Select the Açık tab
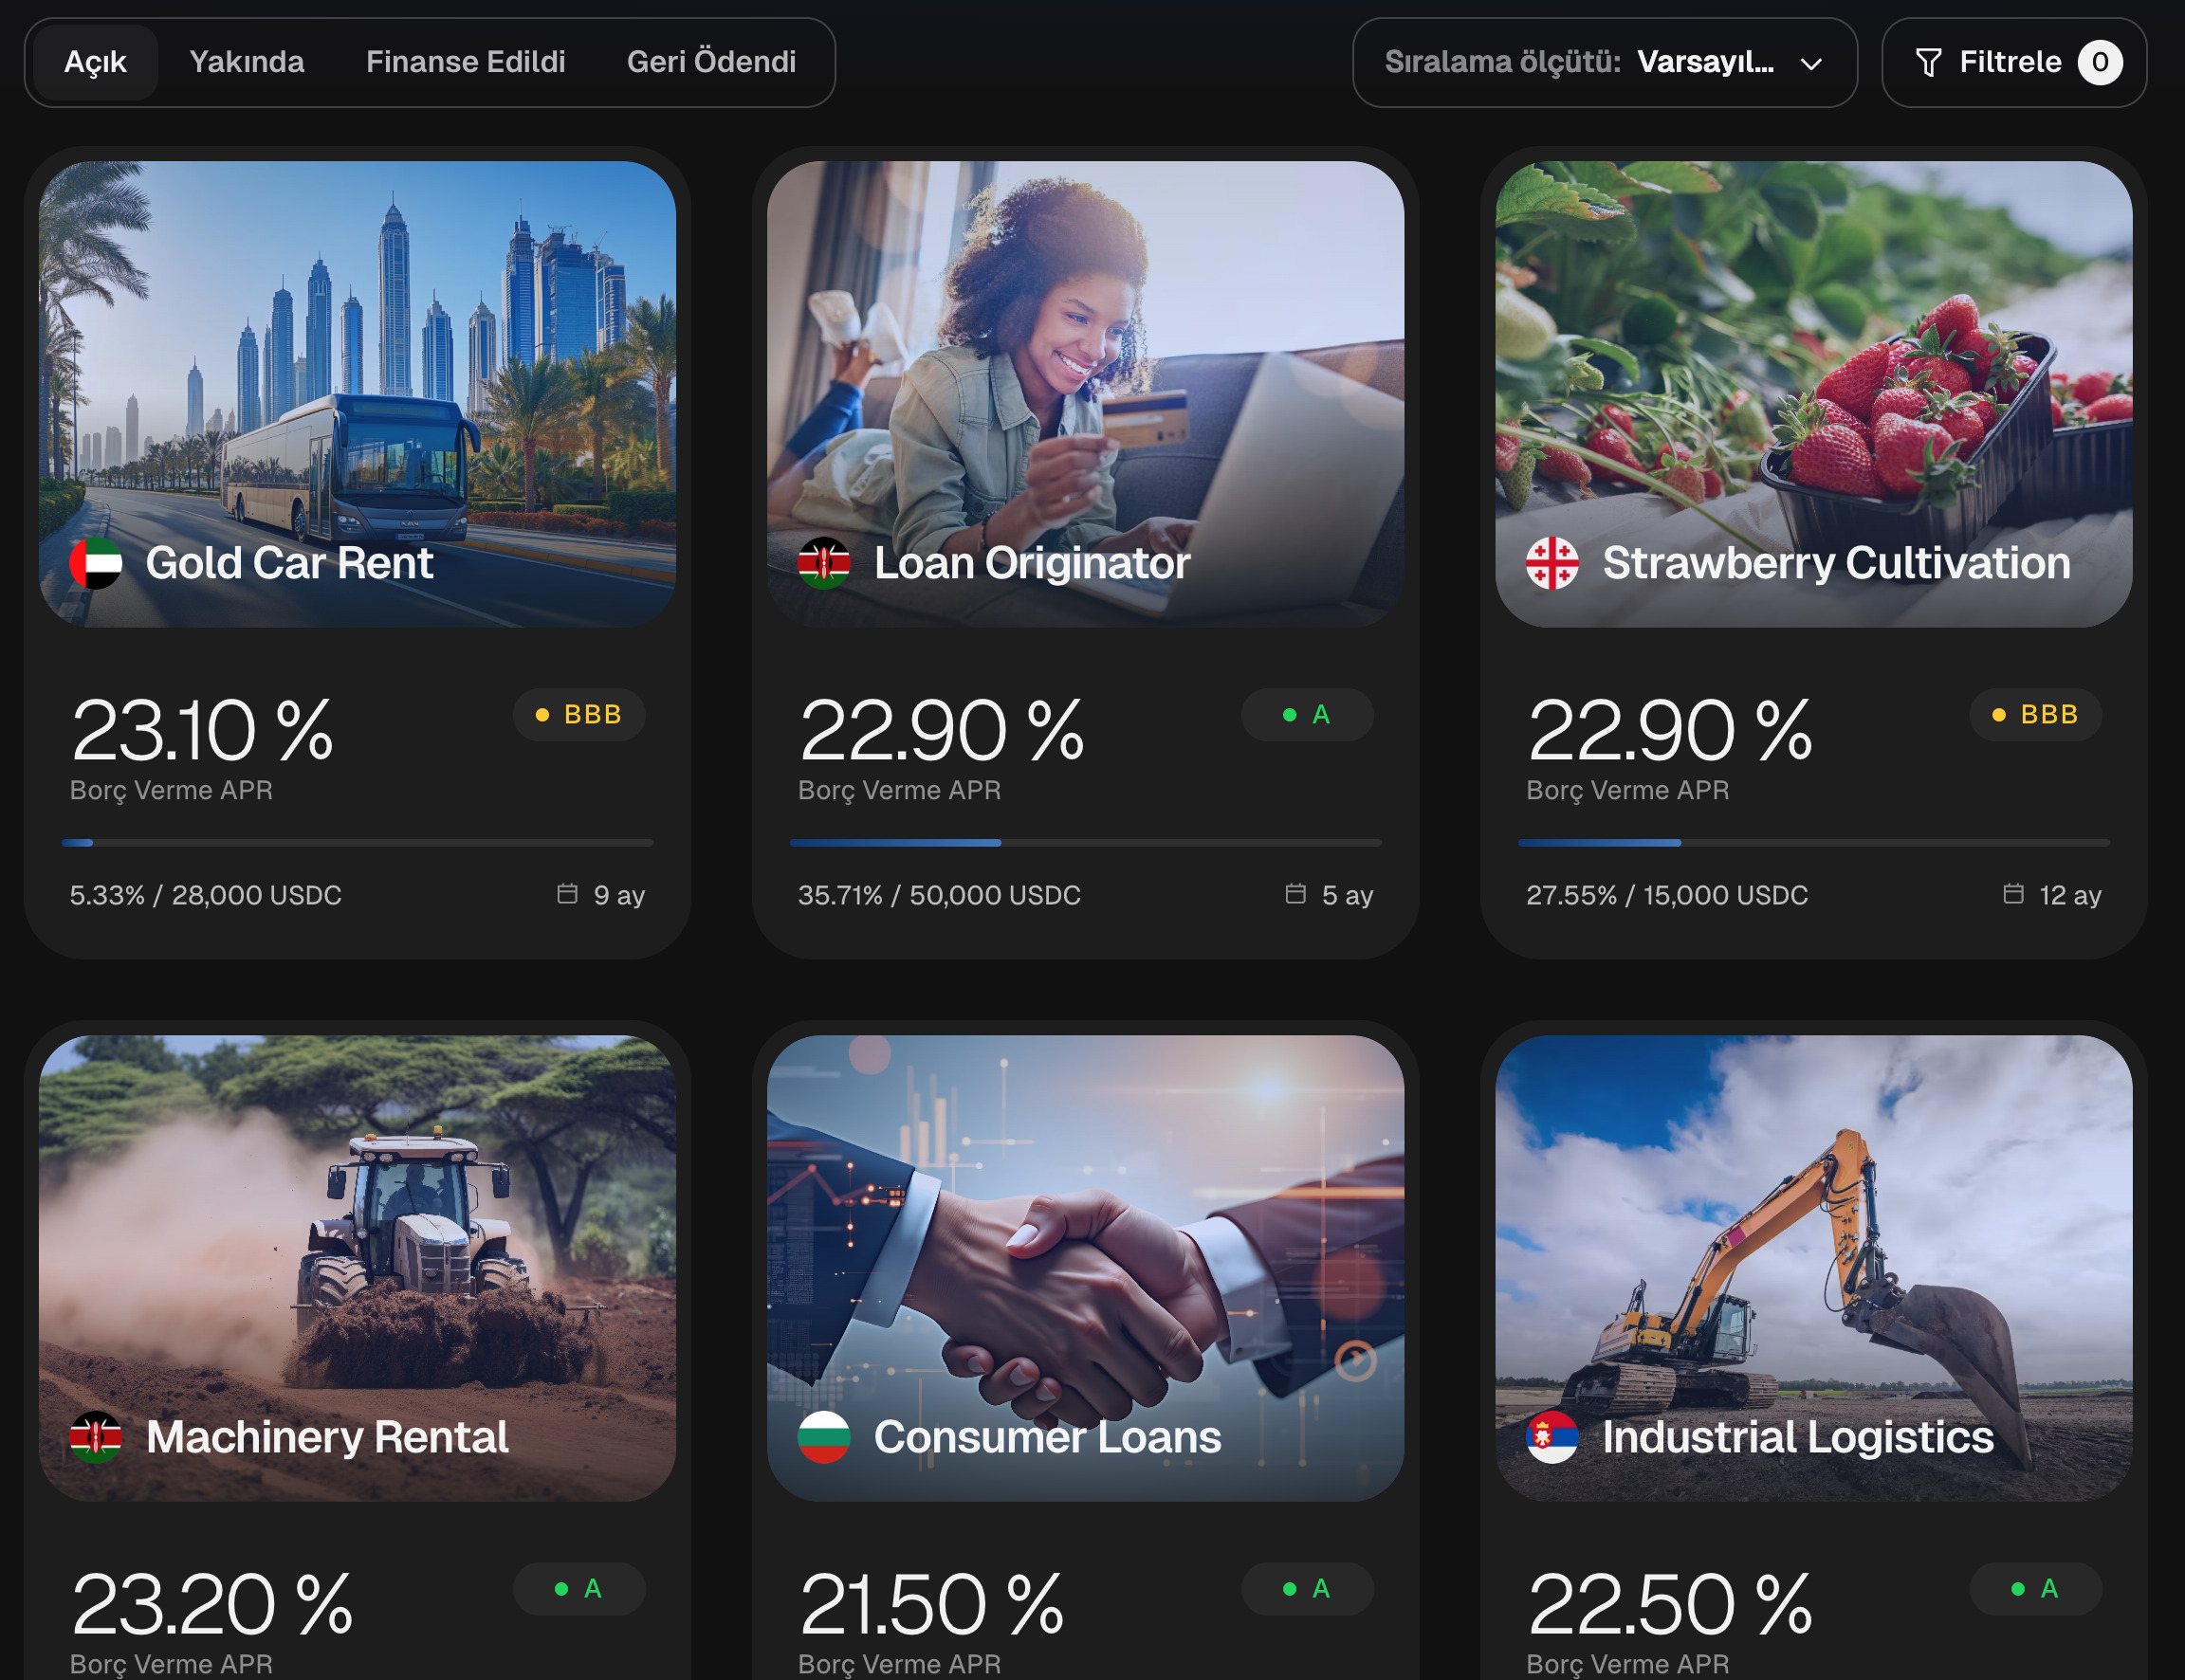The height and width of the screenshot is (1680, 2185). click(x=95, y=62)
